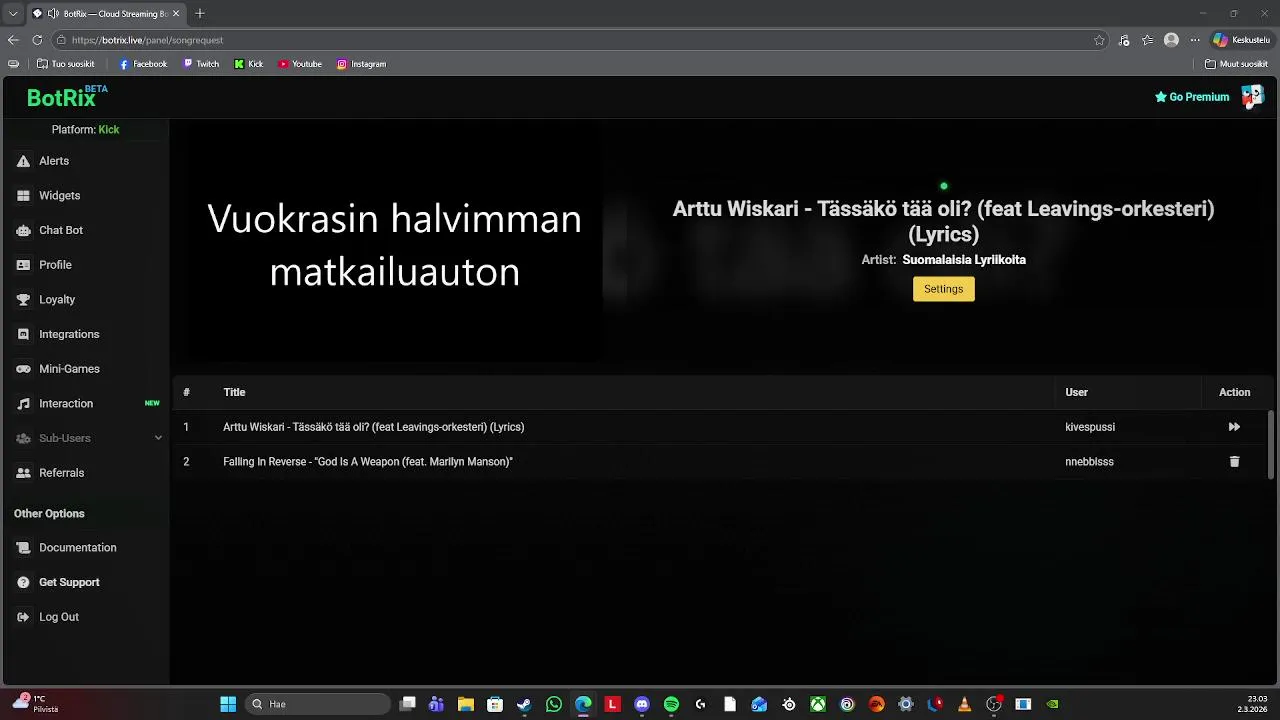Reload the page with refresh icon
The image size is (1280, 720).
[x=37, y=40]
